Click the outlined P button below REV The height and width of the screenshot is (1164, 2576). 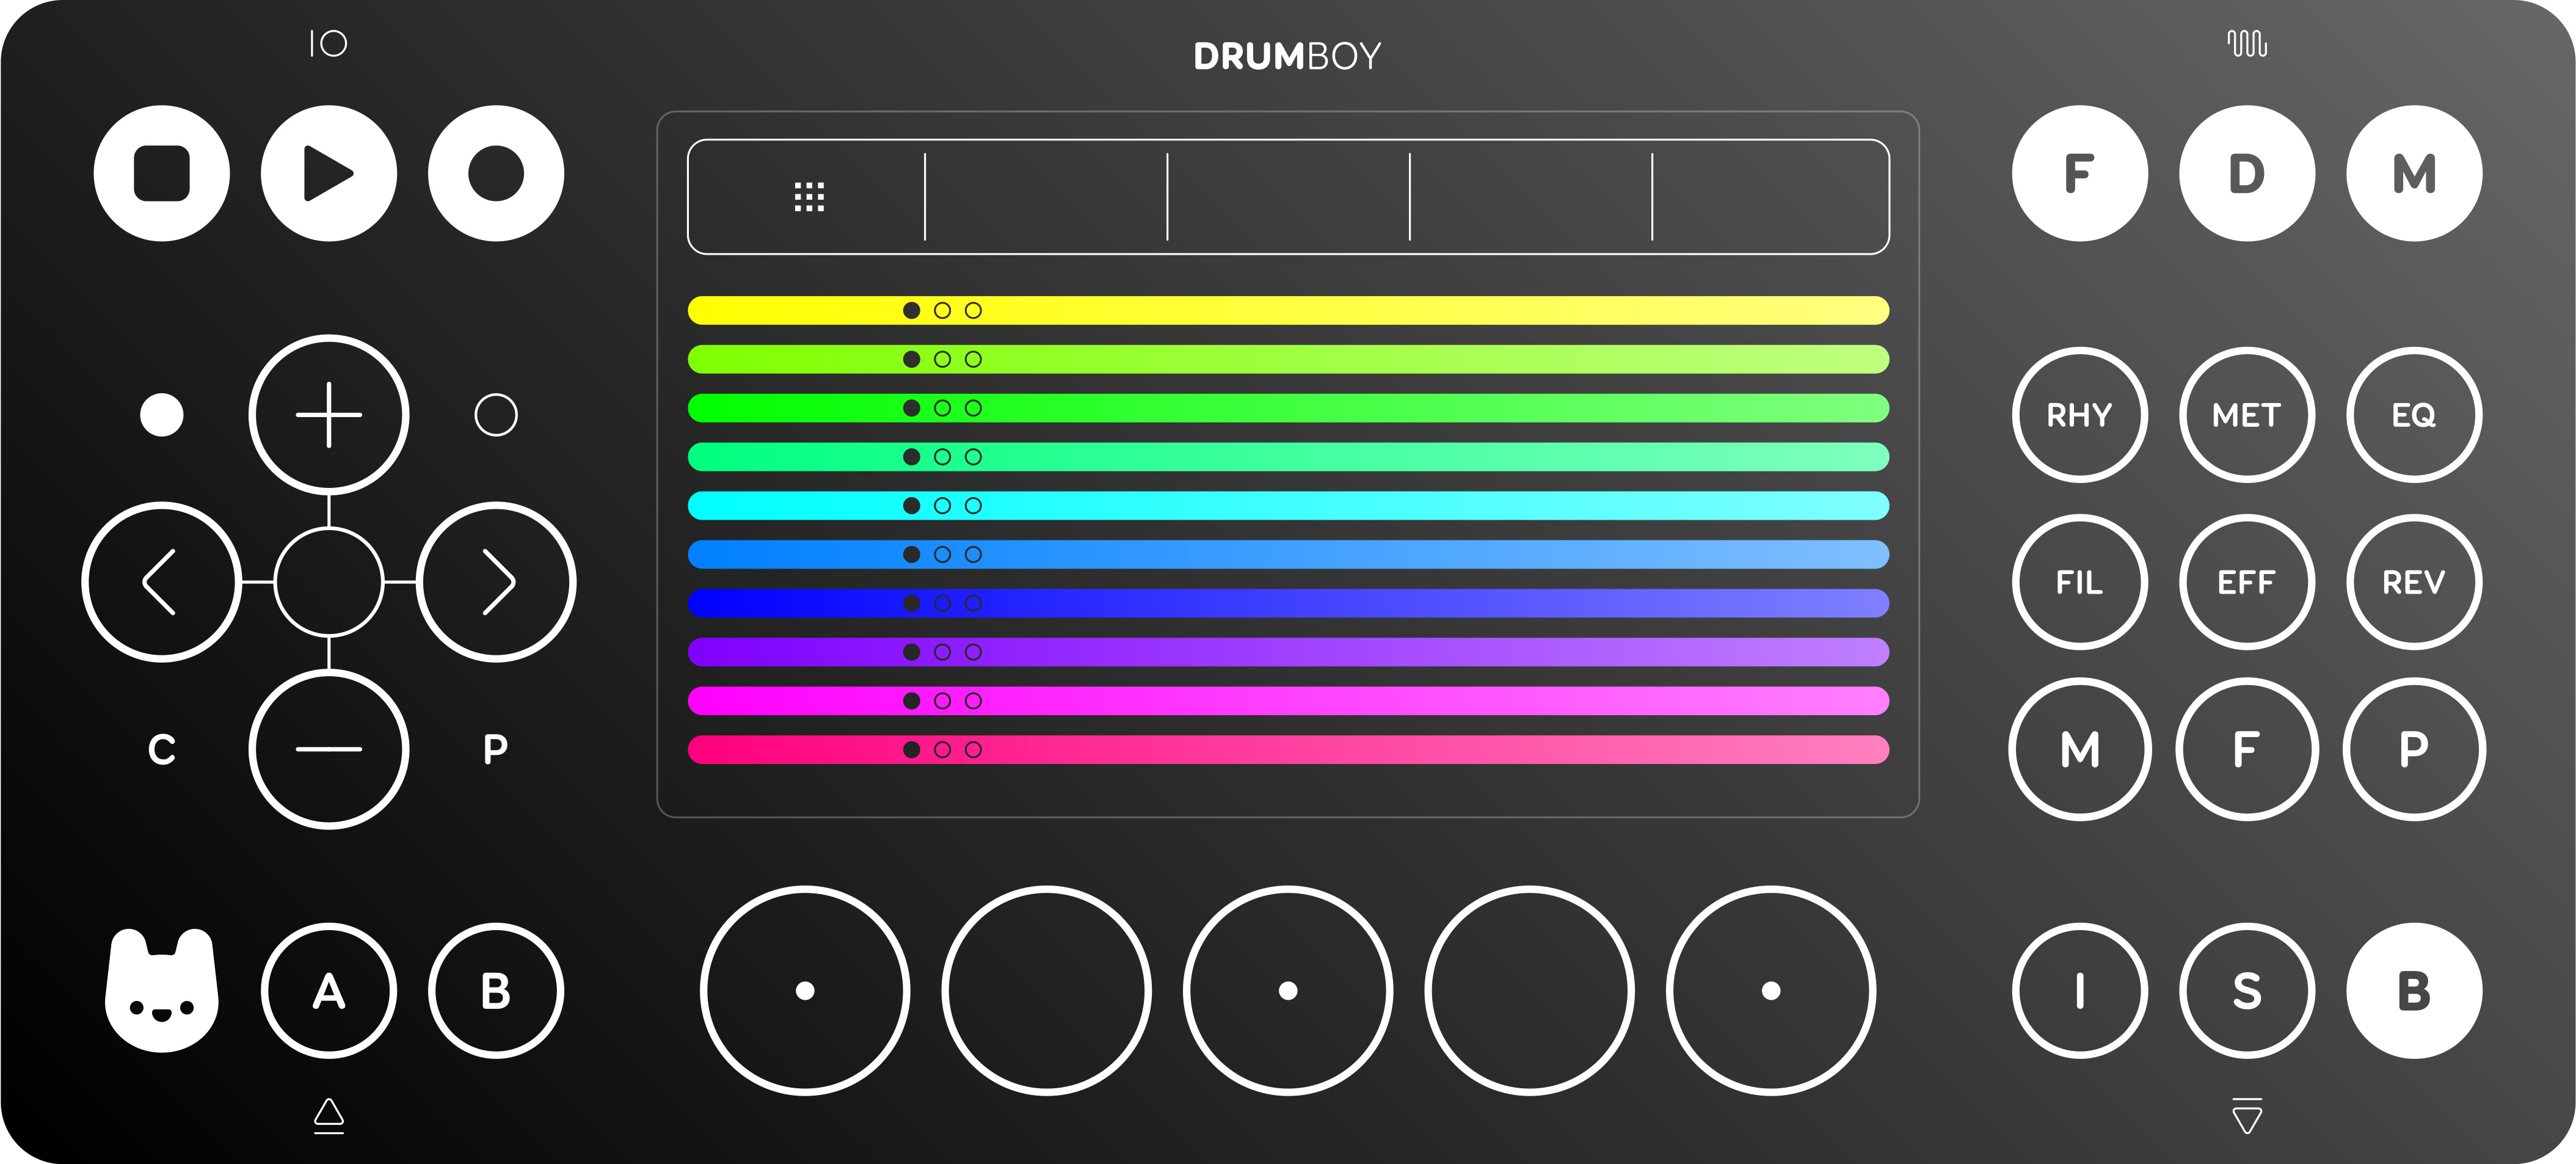pos(2414,749)
